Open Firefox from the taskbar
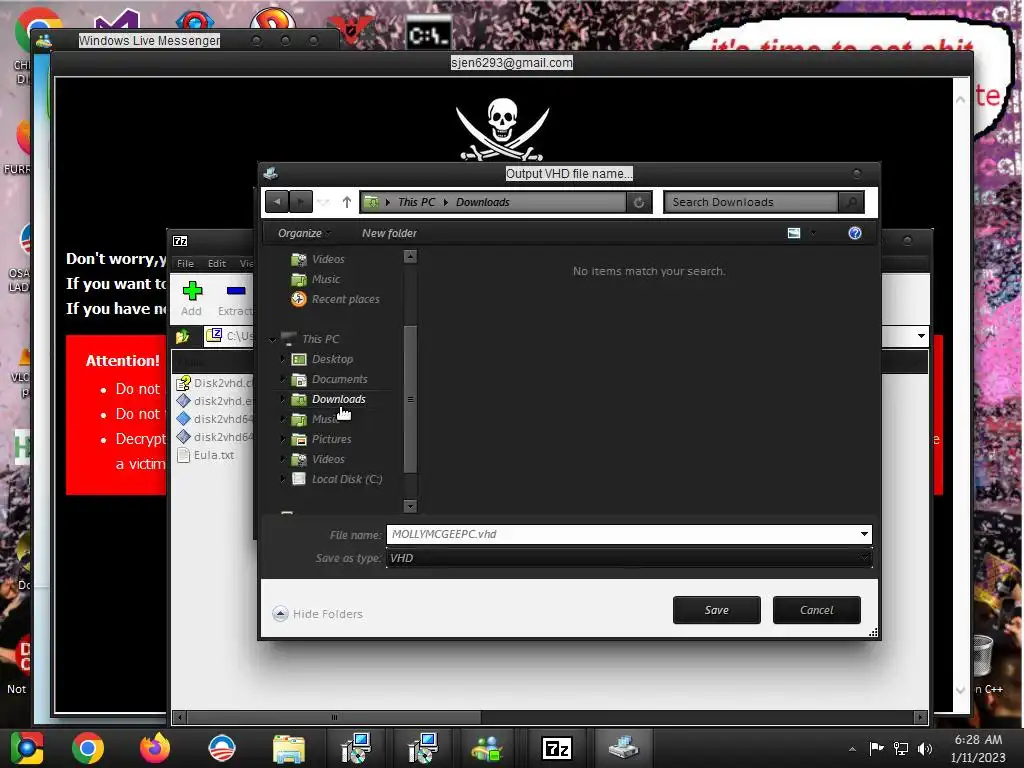 point(155,748)
